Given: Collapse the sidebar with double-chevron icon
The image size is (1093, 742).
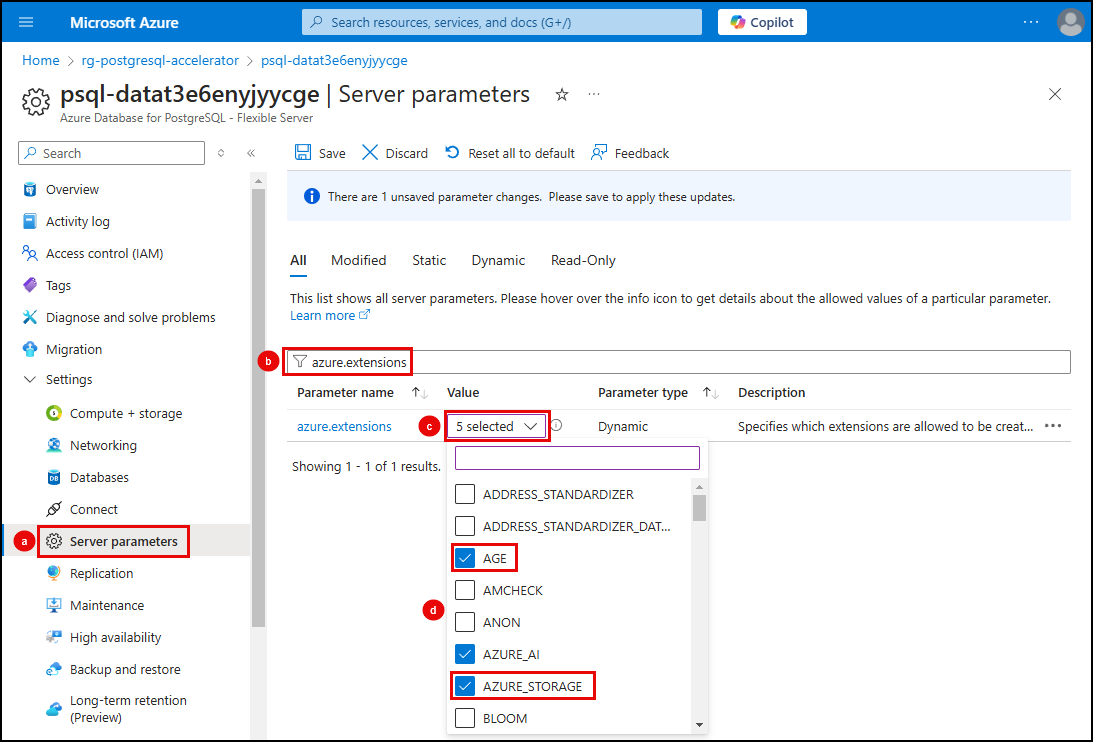Looking at the screenshot, I should click(x=251, y=153).
